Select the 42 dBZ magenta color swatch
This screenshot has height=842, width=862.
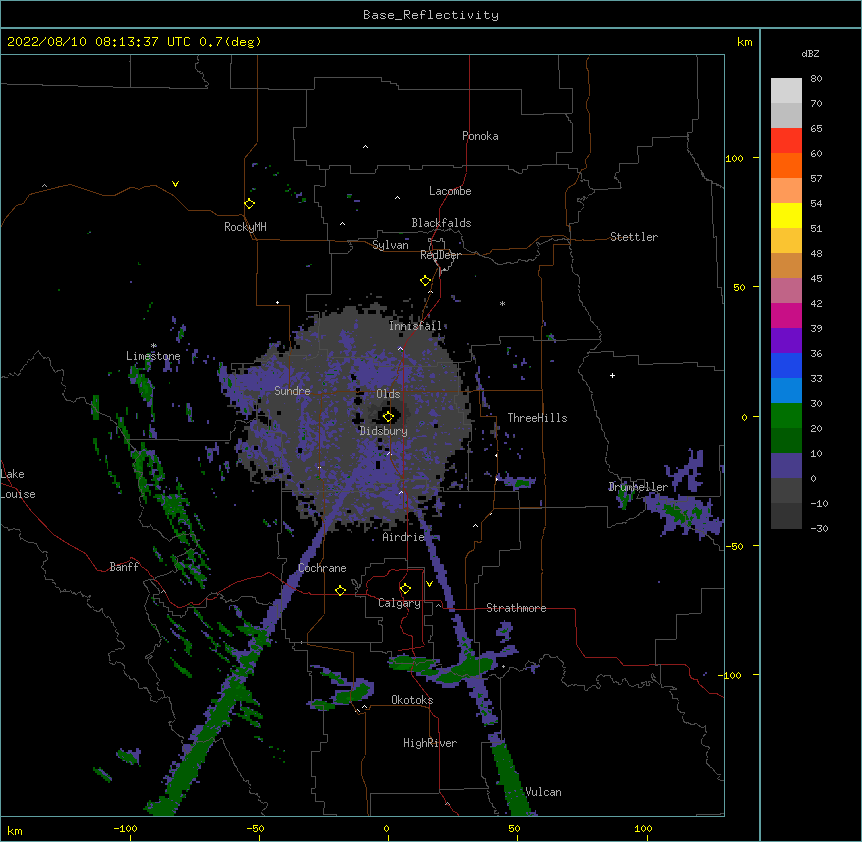(786, 315)
